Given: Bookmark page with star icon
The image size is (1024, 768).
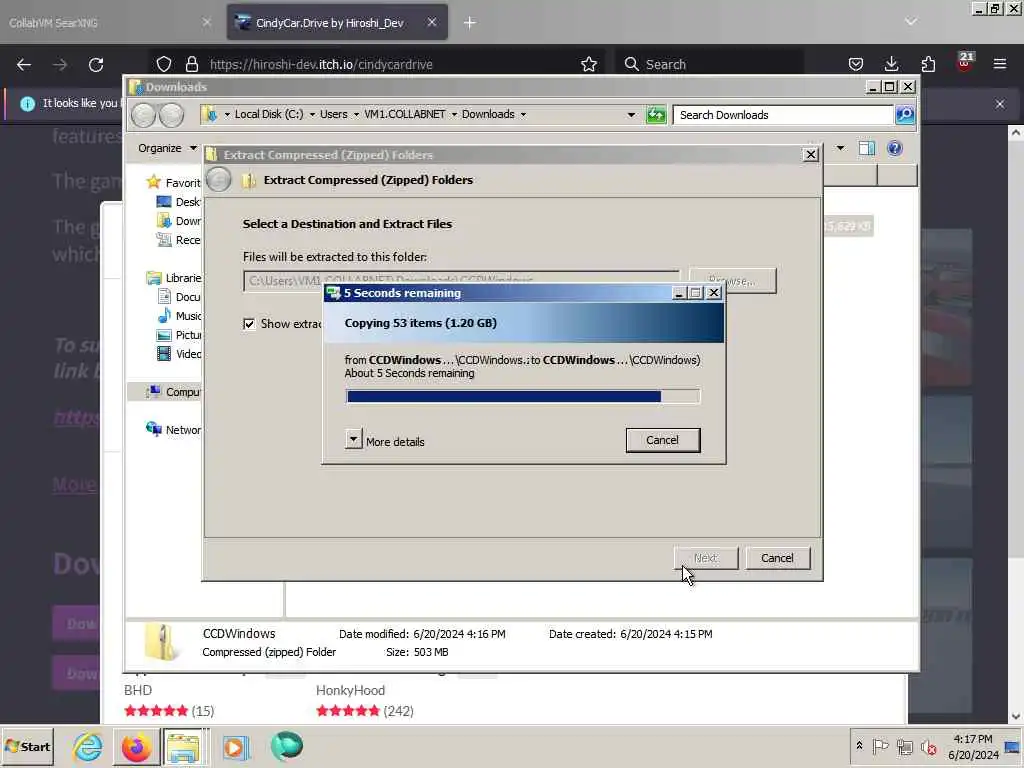Looking at the screenshot, I should coord(588,64).
